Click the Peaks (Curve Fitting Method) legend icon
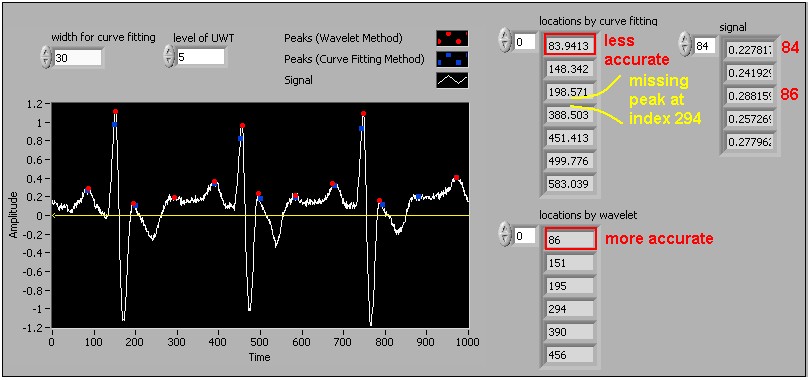The width and height of the screenshot is (808, 380). pyautogui.click(x=452, y=59)
